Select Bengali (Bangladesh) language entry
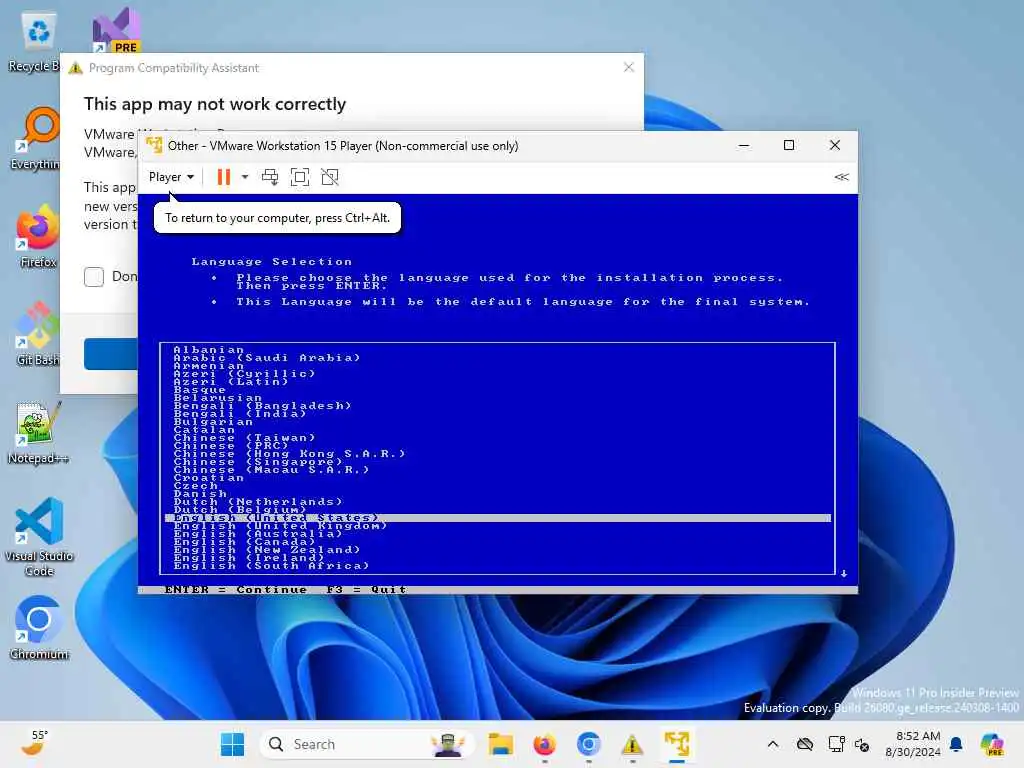Image resolution: width=1024 pixels, height=768 pixels. click(x=262, y=406)
